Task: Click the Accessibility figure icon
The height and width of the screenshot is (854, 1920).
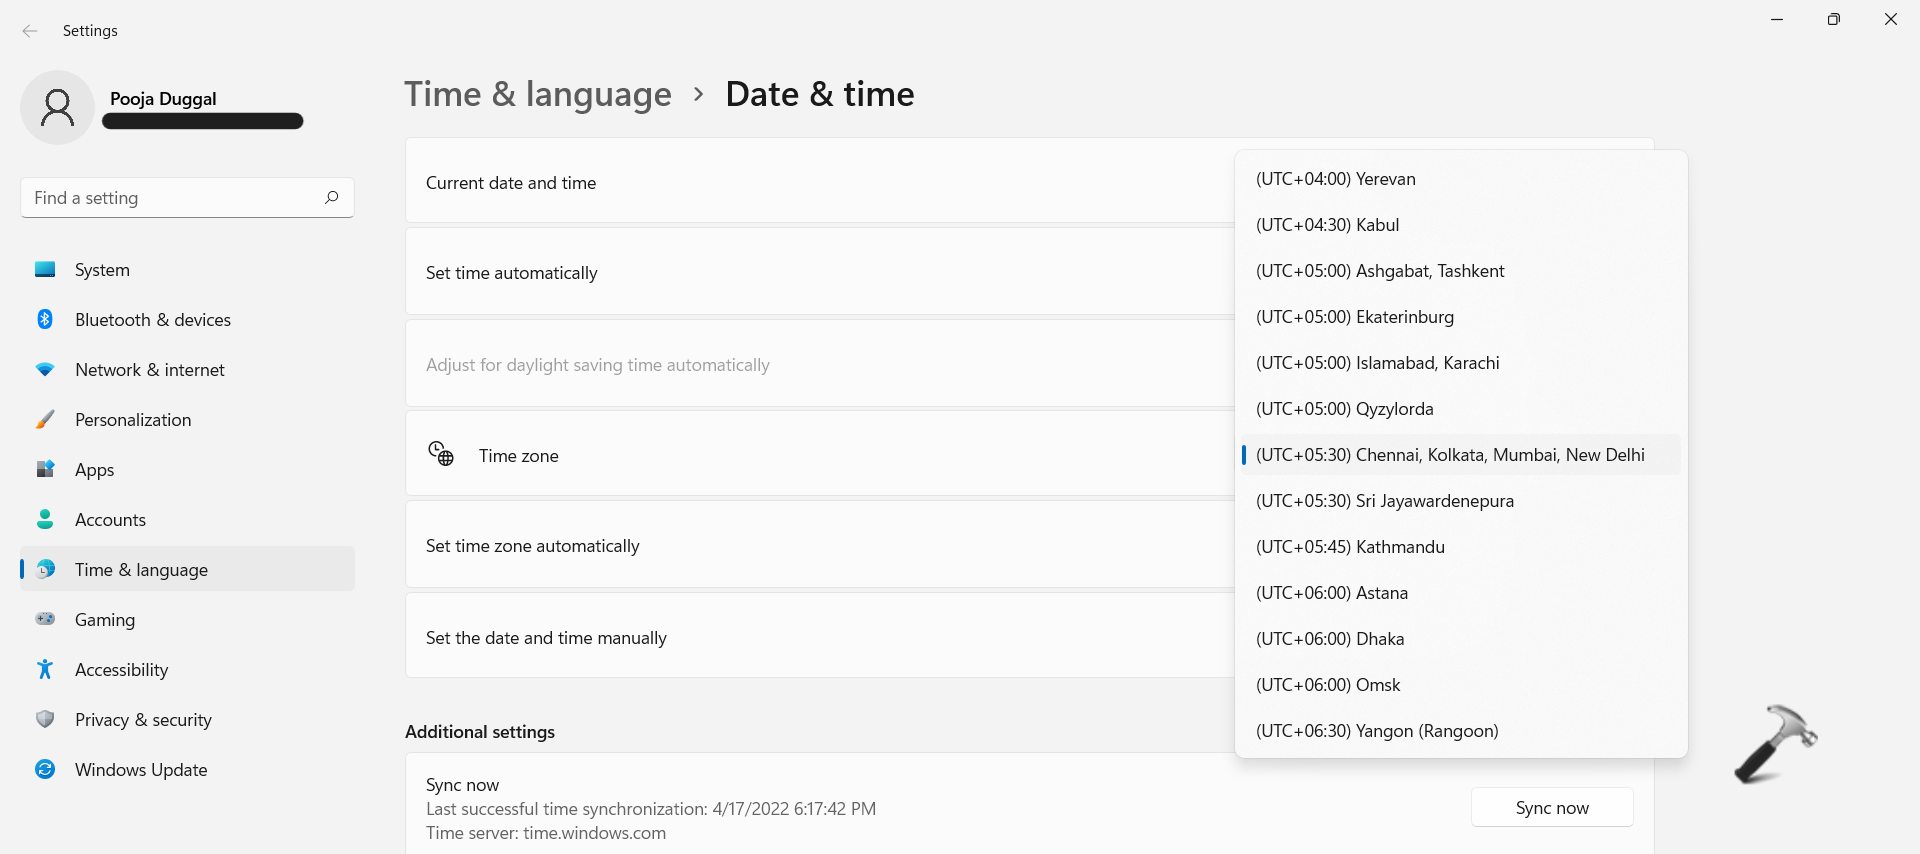Action: pos(45,670)
